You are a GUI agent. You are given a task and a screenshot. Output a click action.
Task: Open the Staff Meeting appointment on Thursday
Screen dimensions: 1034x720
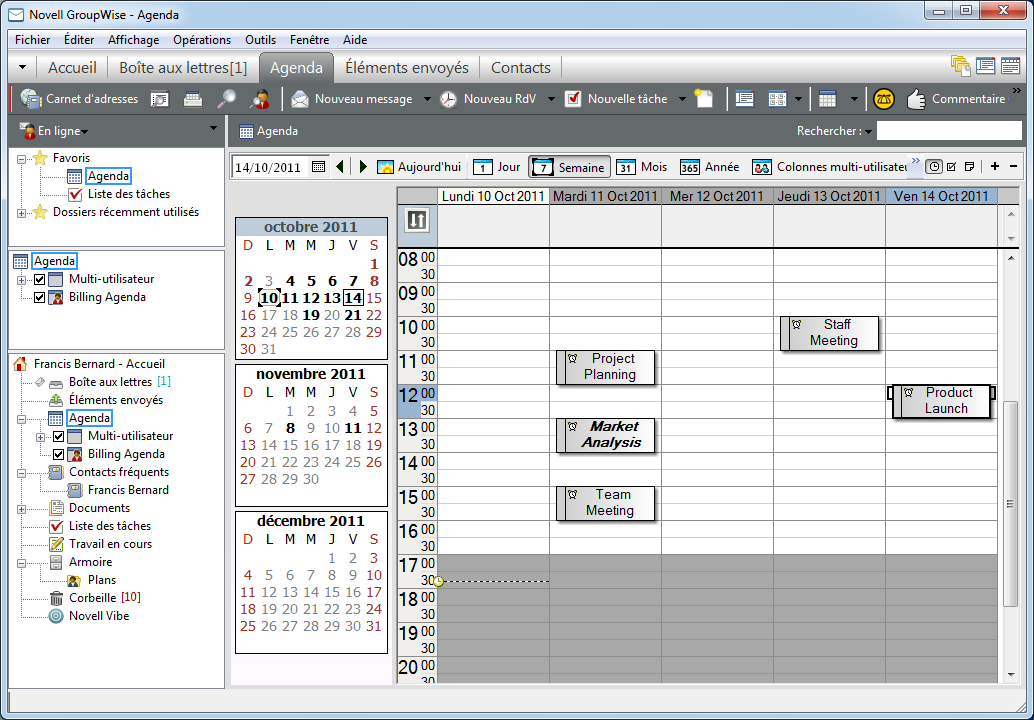[830, 331]
